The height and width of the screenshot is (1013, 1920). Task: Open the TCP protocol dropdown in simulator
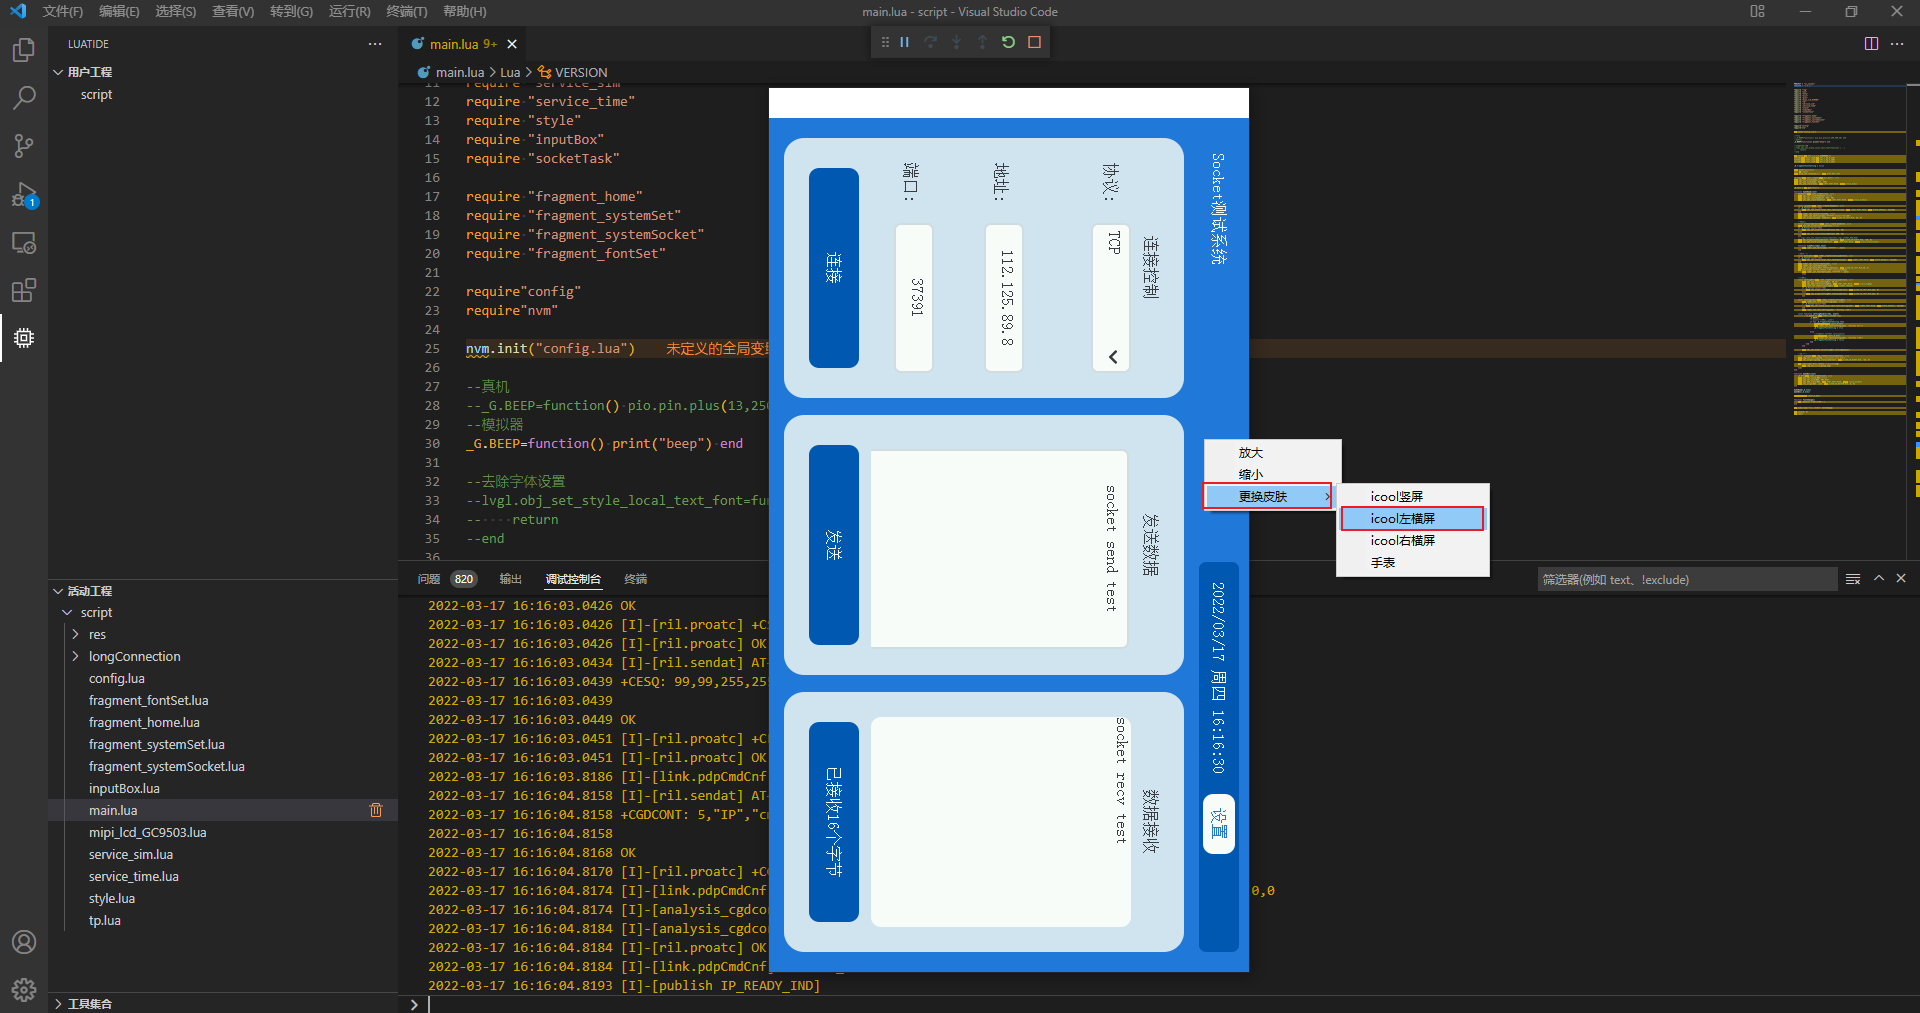(1112, 298)
